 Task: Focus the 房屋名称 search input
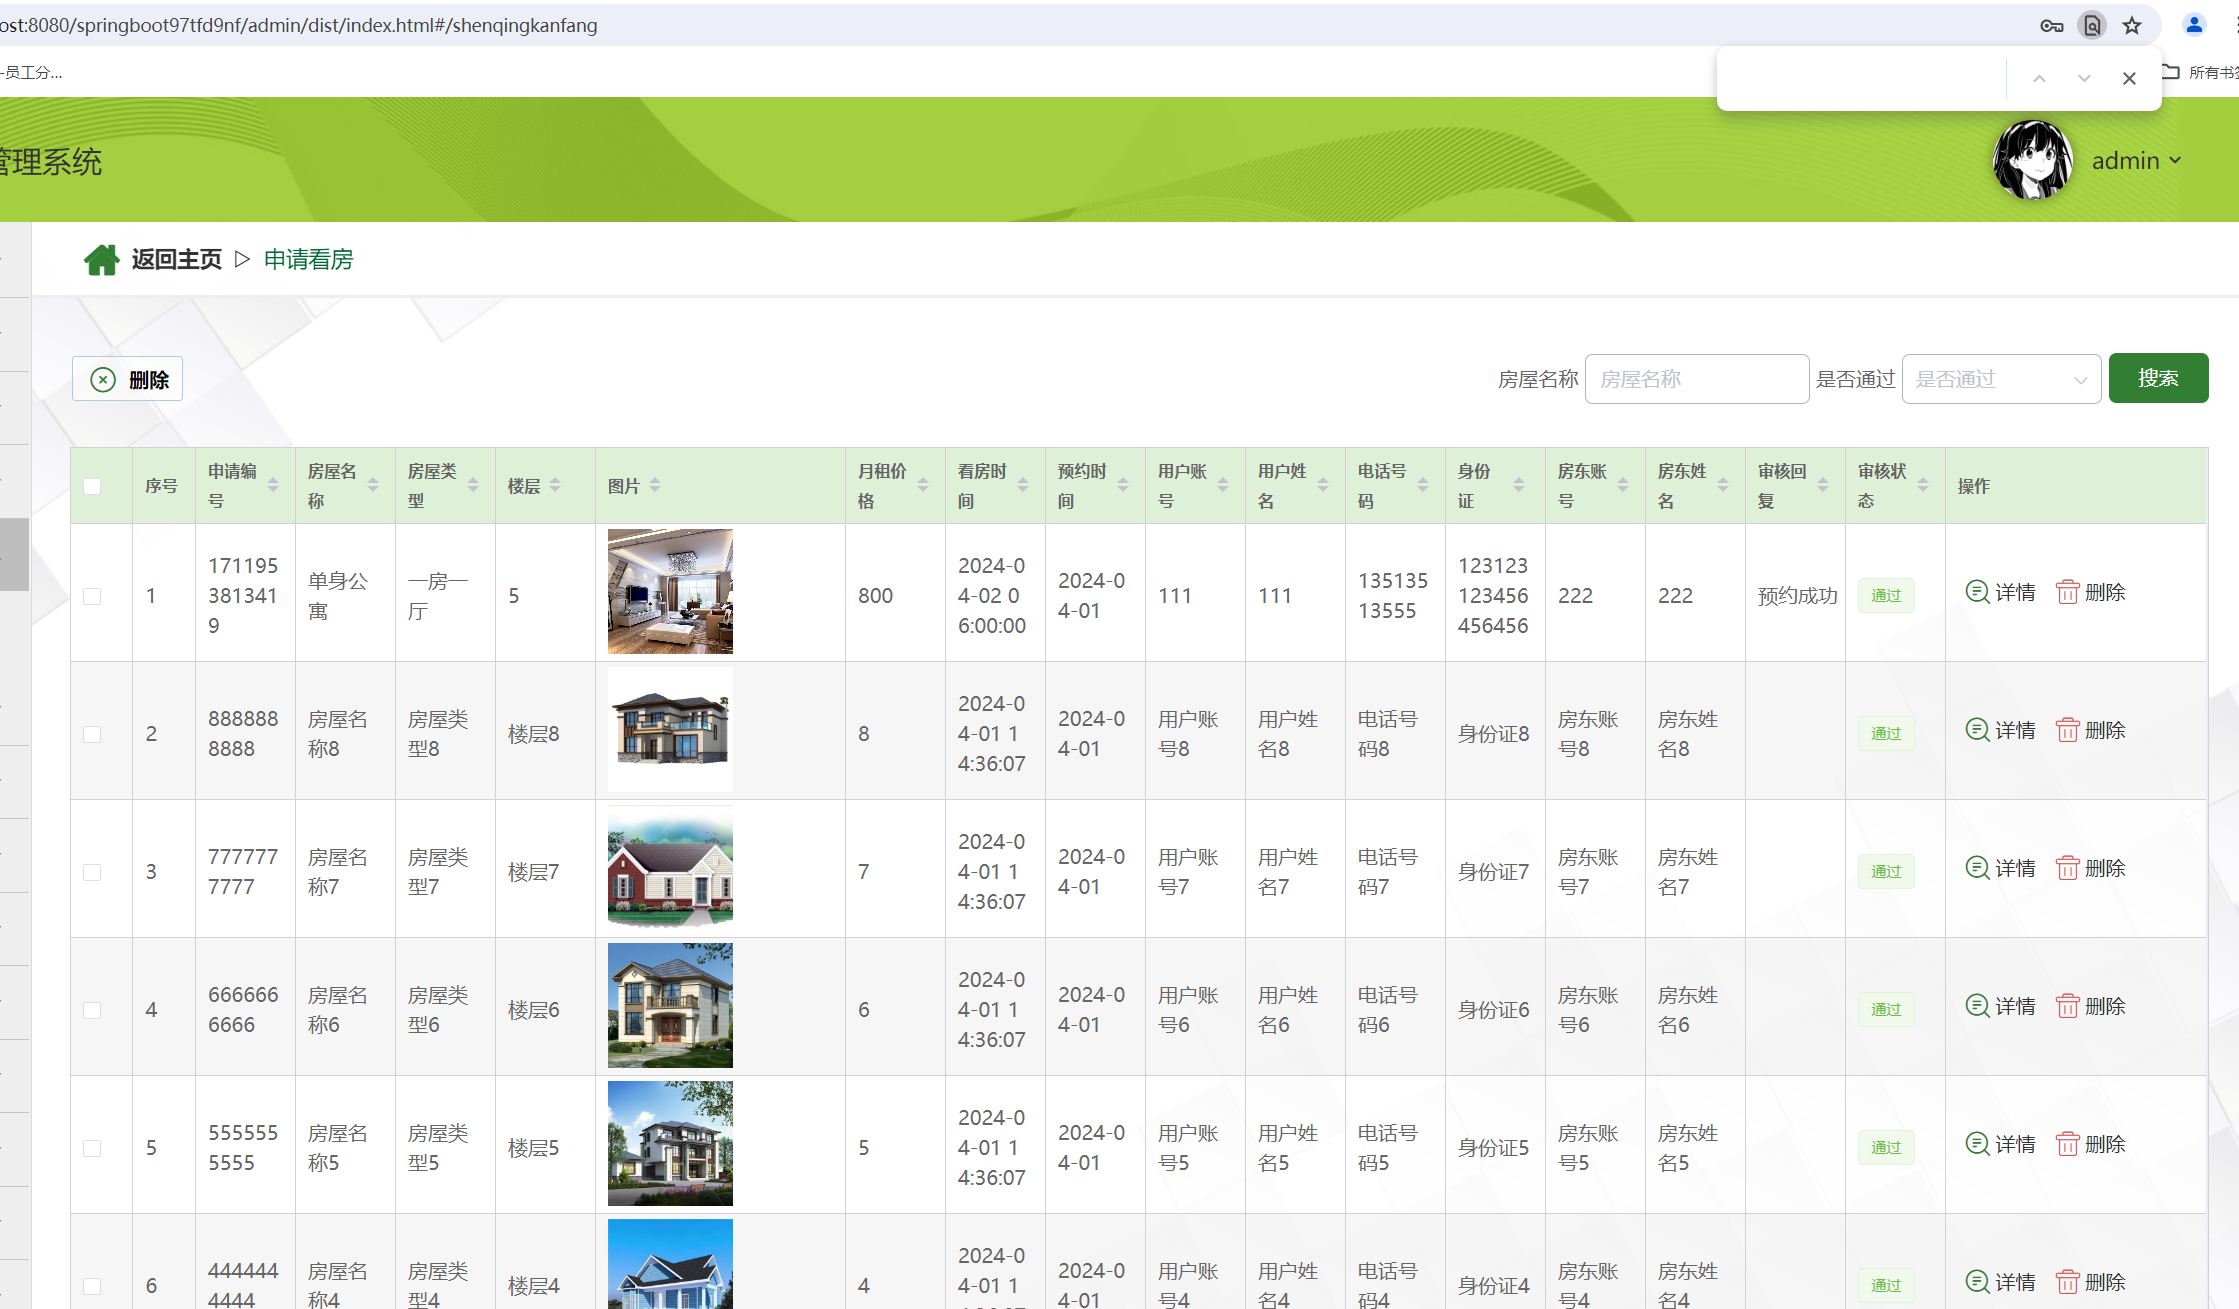click(x=1696, y=379)
